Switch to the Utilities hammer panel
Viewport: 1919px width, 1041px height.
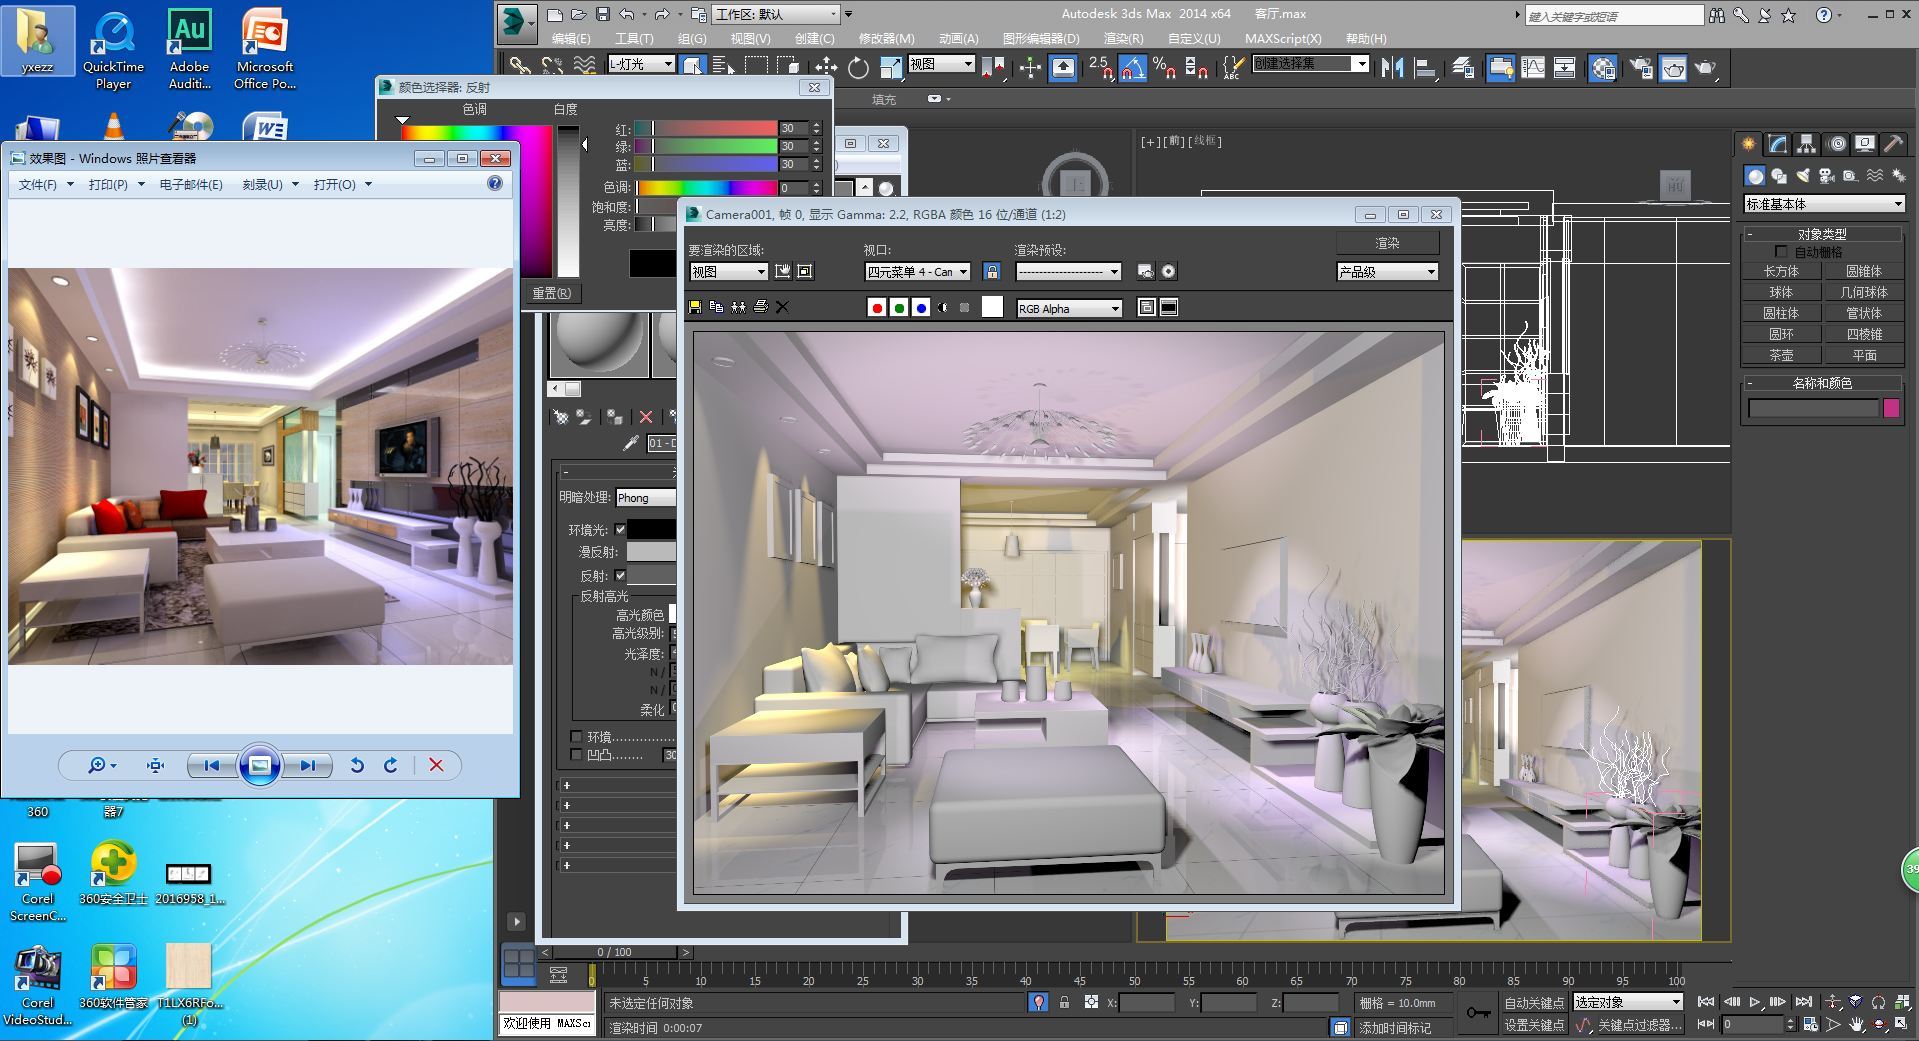pyautogui.click(x=1893, y=144)
